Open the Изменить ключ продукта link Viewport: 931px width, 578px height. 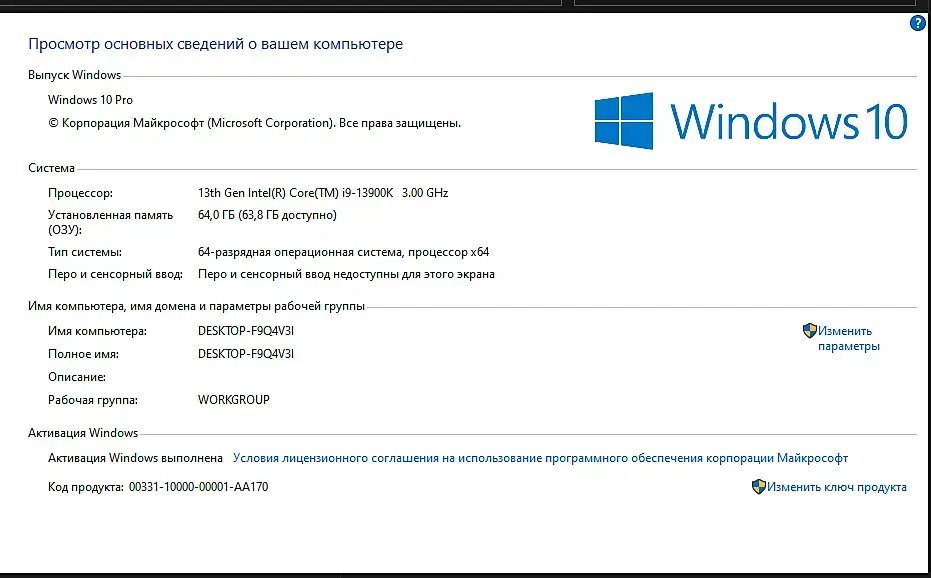(x=837, y=487)
